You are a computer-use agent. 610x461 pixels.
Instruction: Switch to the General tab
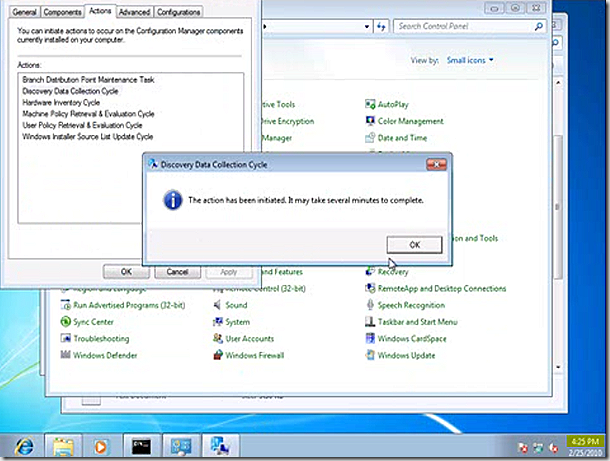point(24,12)
